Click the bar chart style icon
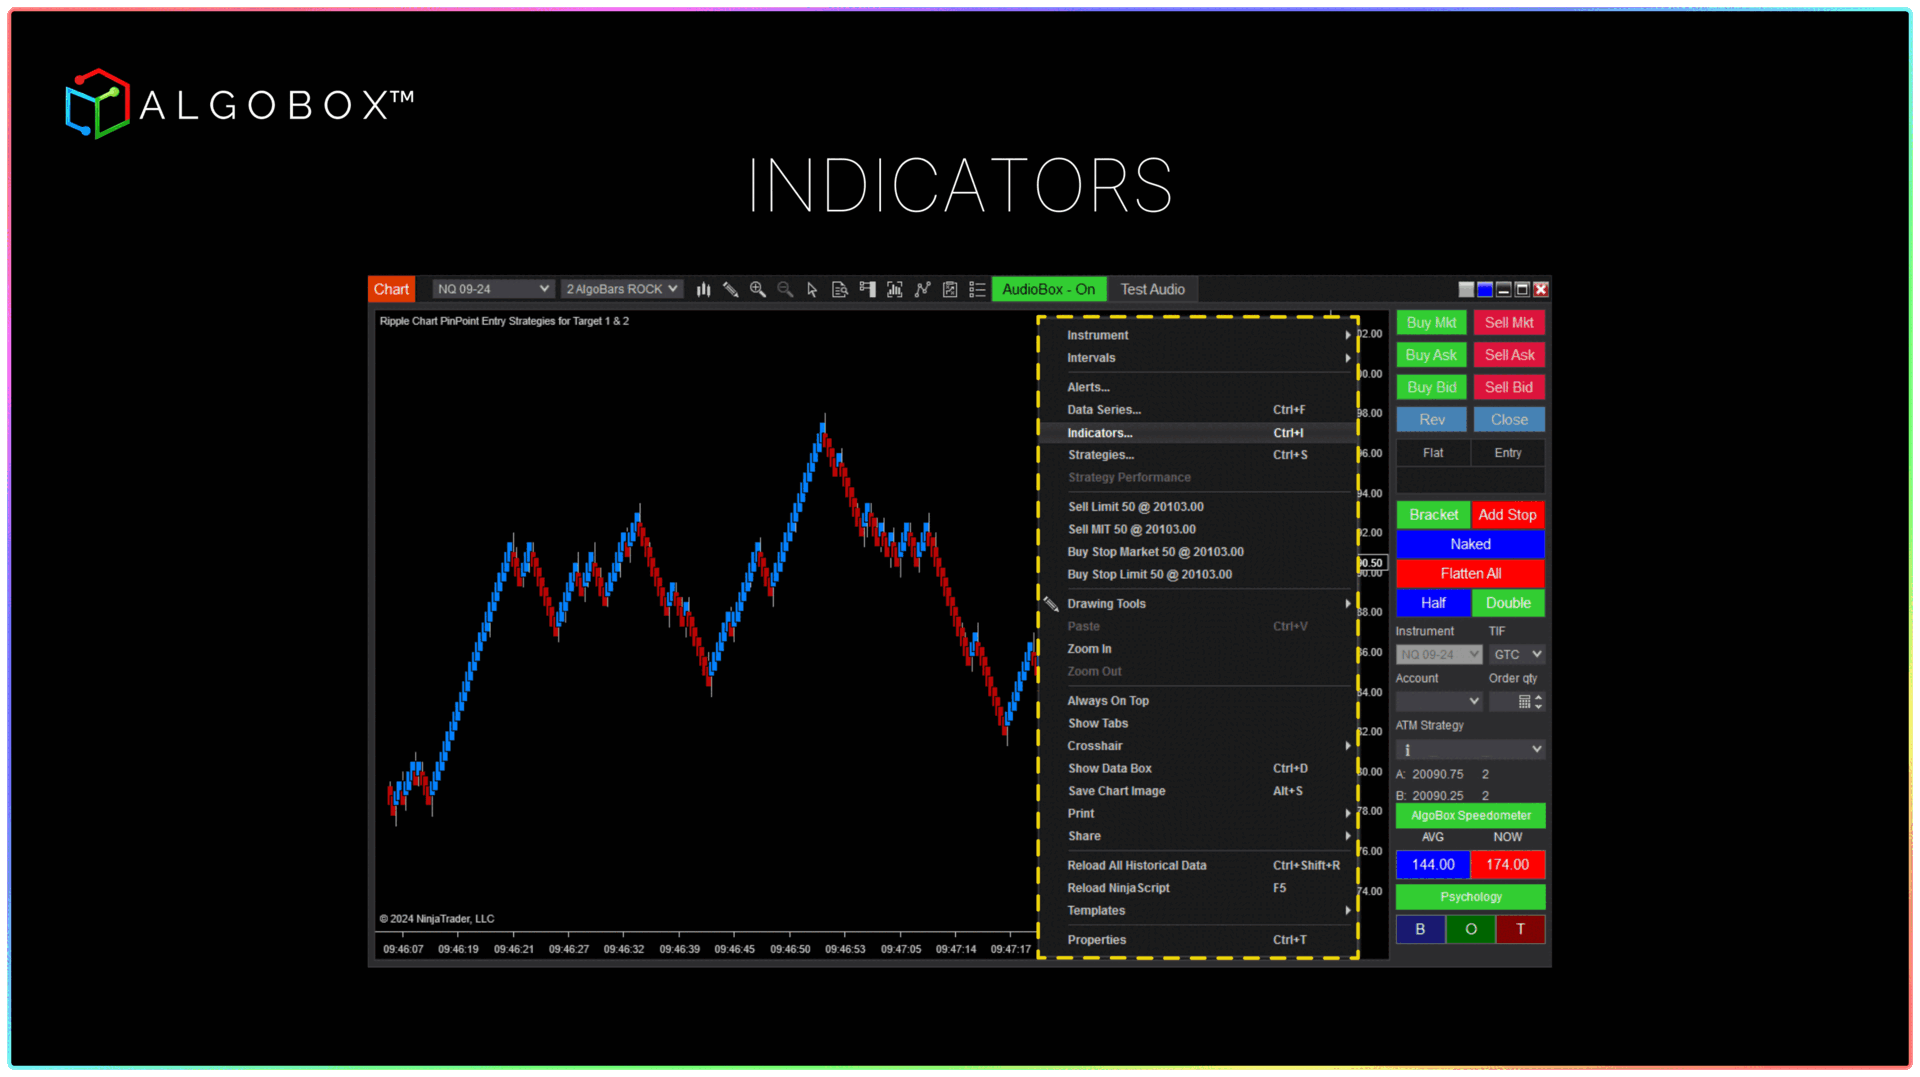The image size is (1920, 1077). click(x=704, y=289)
